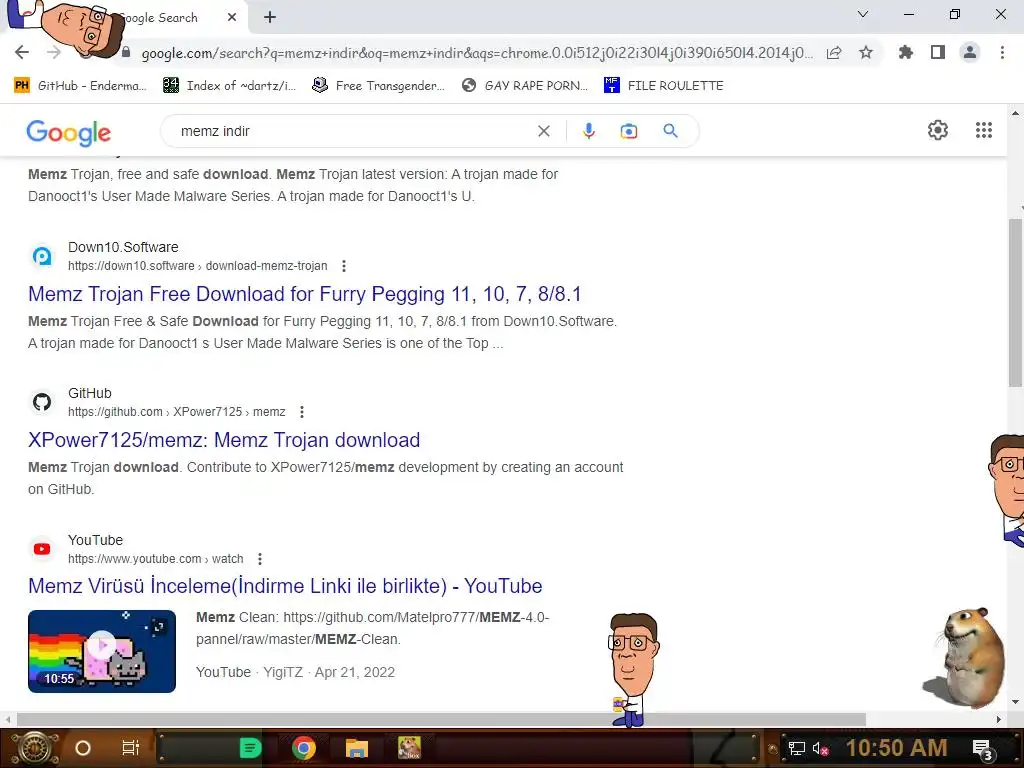This screenshot has height=768, width=1024.
Task: Open options dots for Down10.Software result
Action: pos(344,266)
